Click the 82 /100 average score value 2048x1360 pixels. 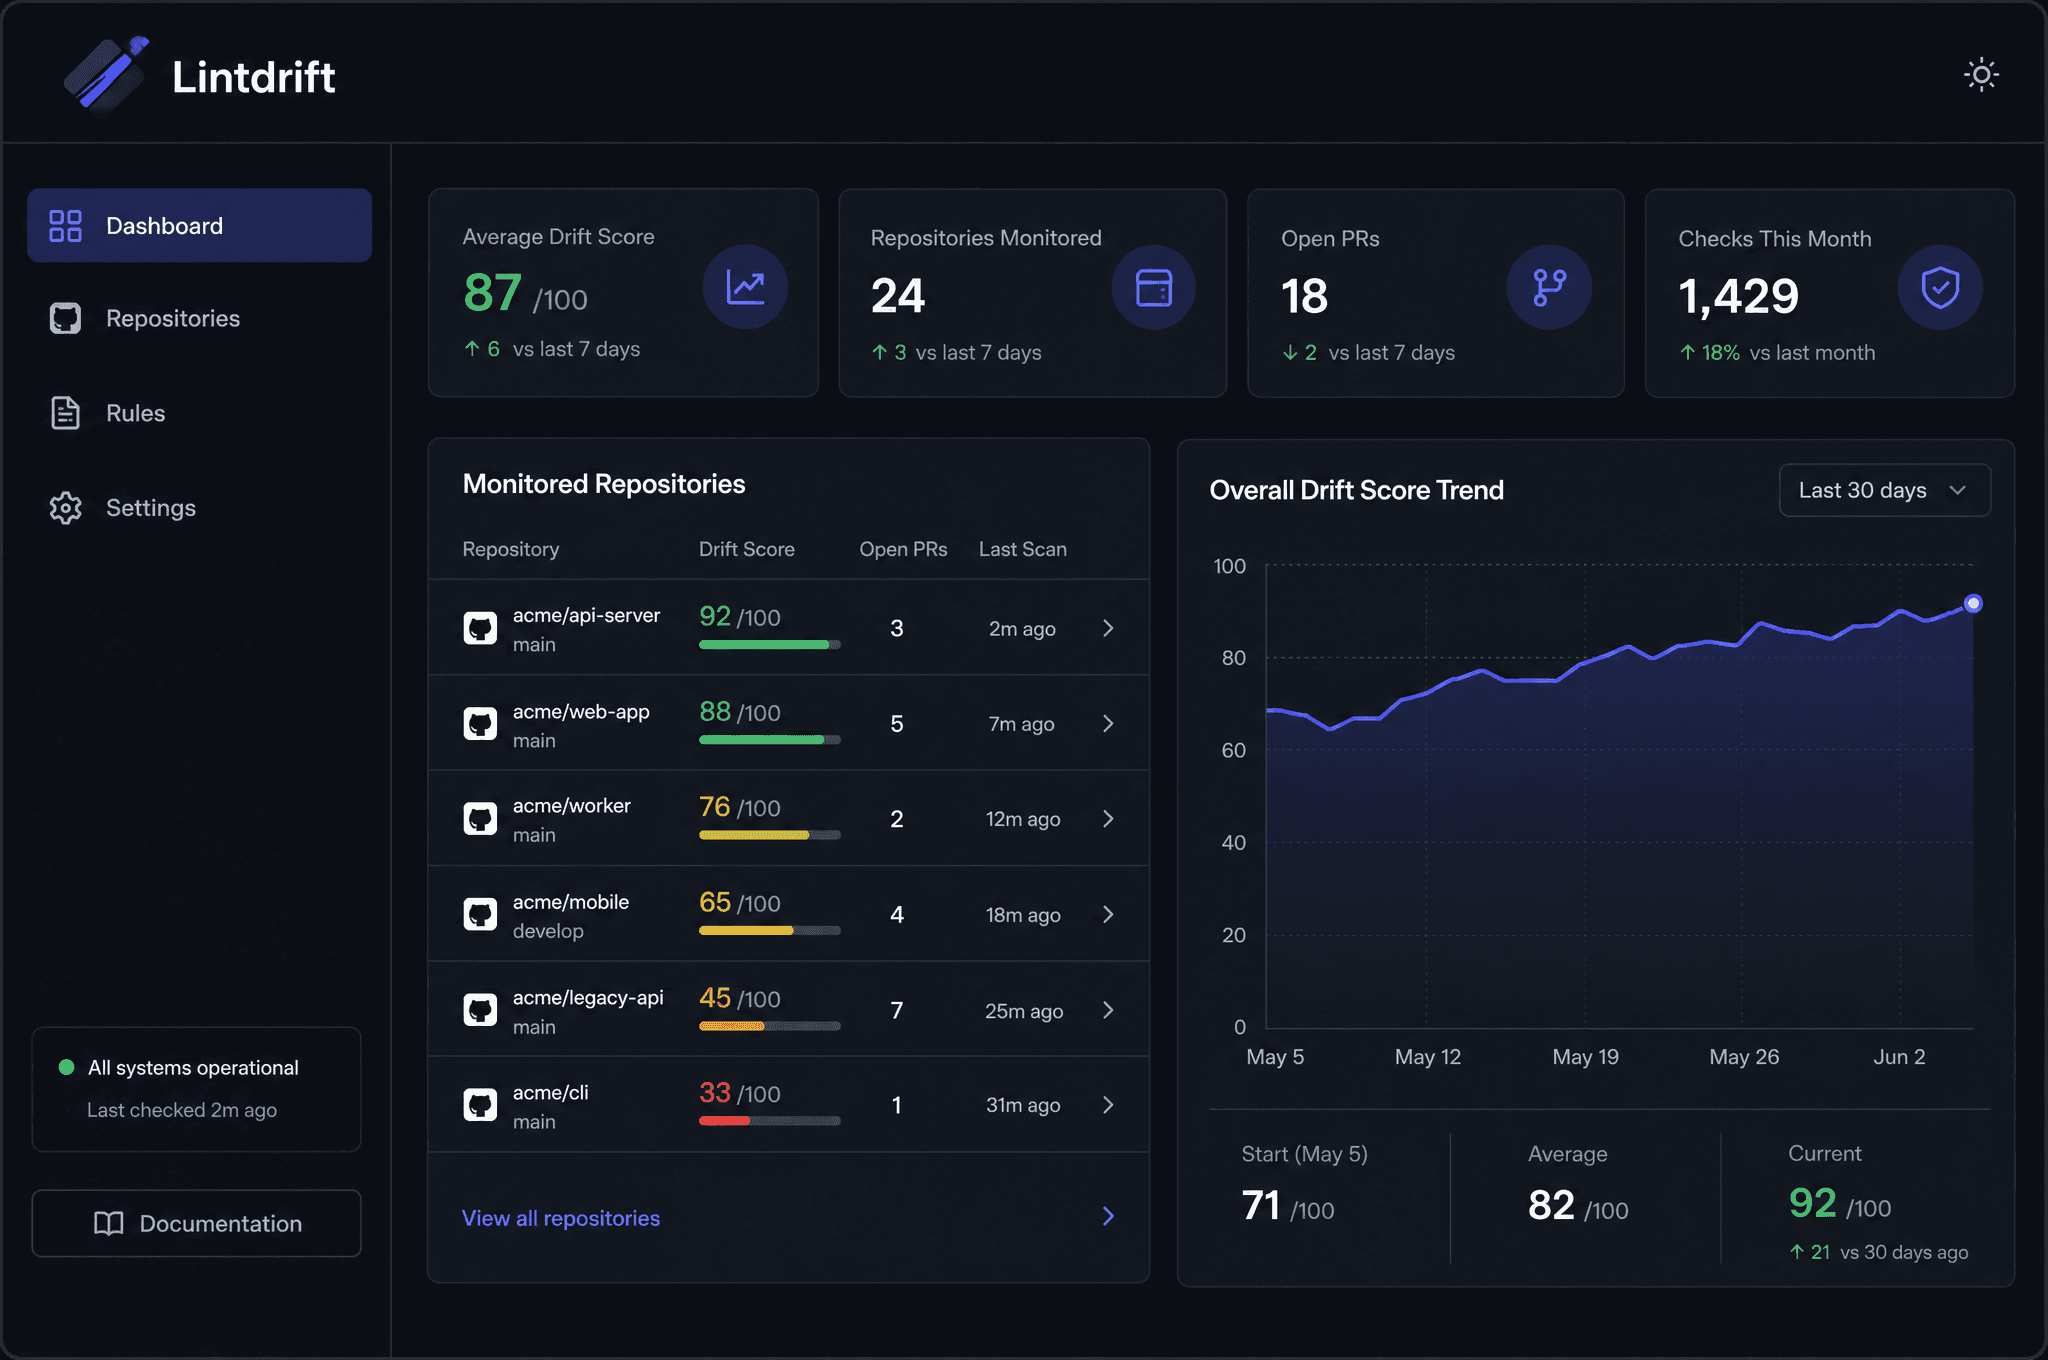click(x=1578, y=1206)
